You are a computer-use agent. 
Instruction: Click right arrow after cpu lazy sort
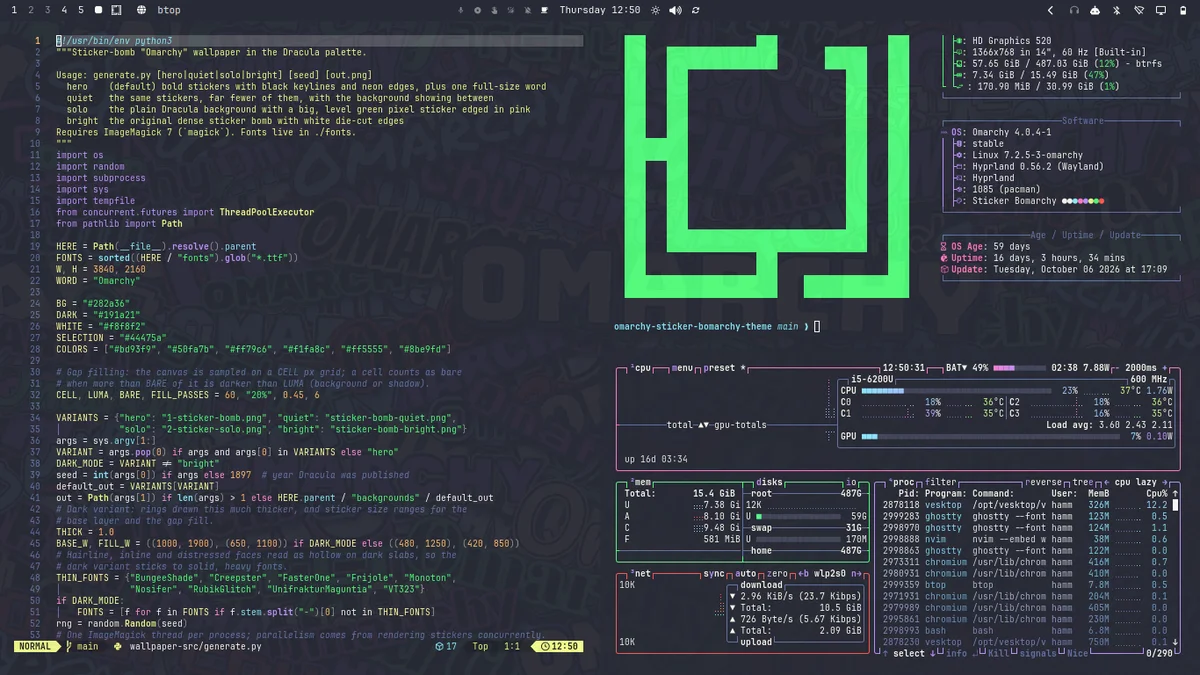(x=1165, y=482)
